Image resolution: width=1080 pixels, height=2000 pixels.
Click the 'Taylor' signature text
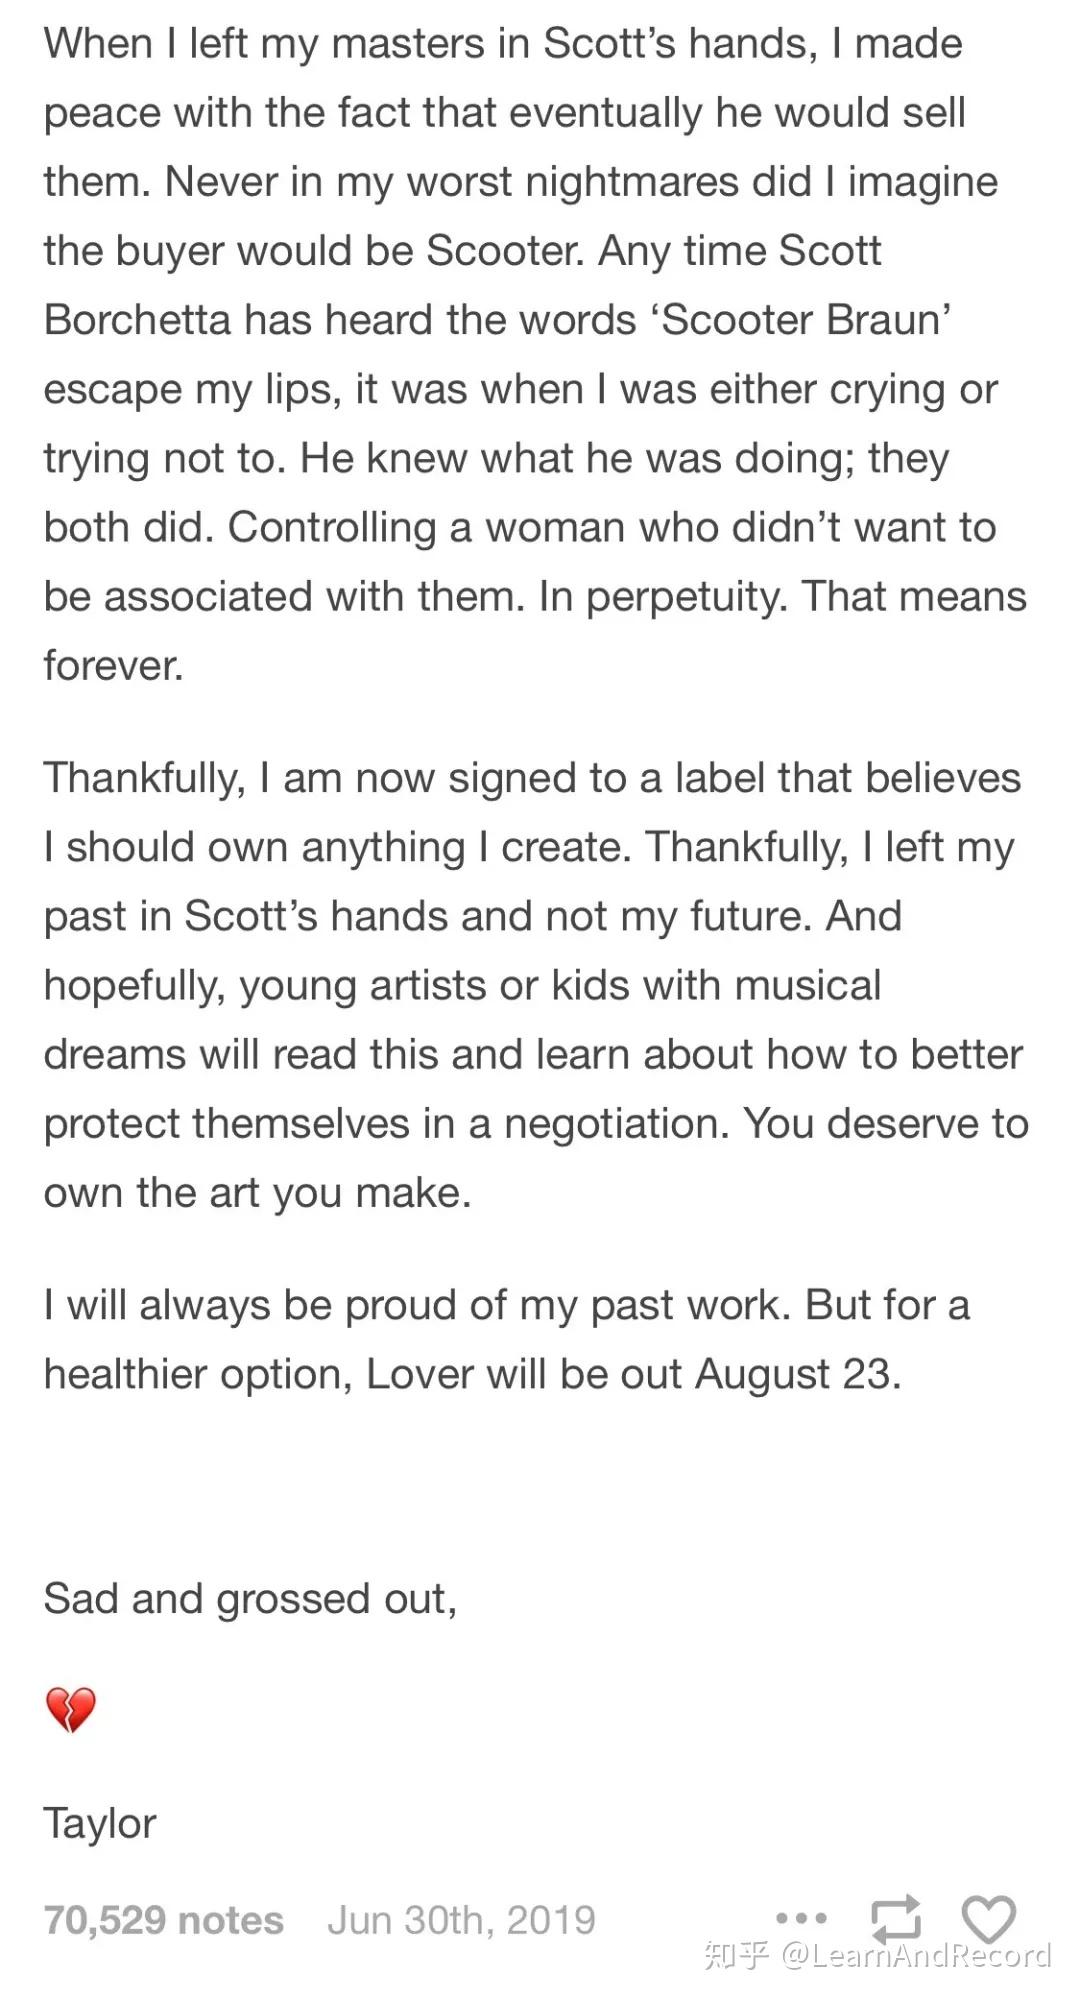pyautogui.click(x=100, y=1823)
